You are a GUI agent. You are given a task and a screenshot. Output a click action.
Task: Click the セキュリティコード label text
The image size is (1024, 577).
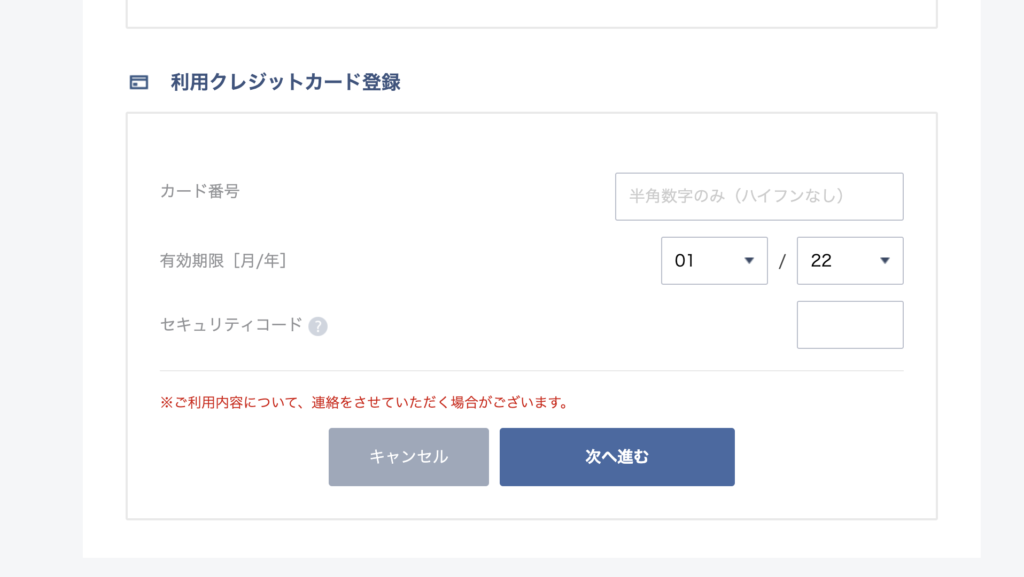coord(231,324)
